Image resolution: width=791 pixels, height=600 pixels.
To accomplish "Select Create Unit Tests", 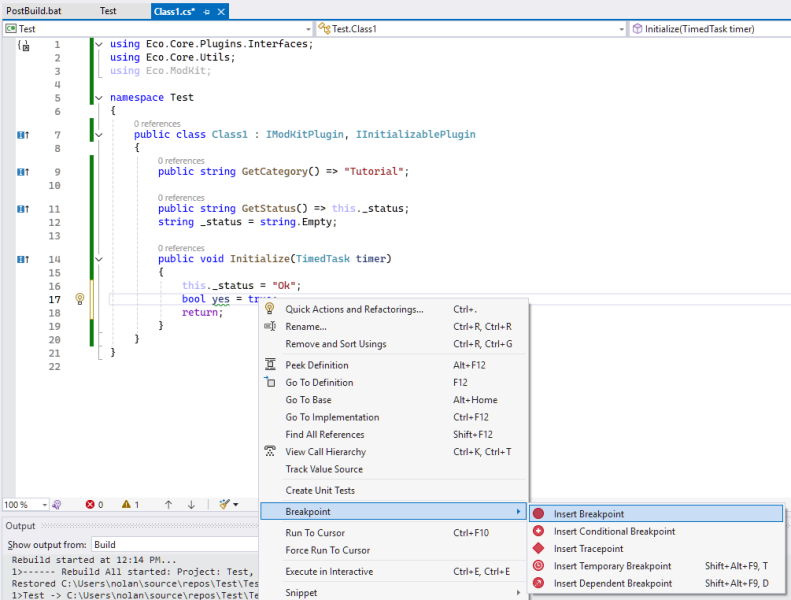I will click(393, 490).
